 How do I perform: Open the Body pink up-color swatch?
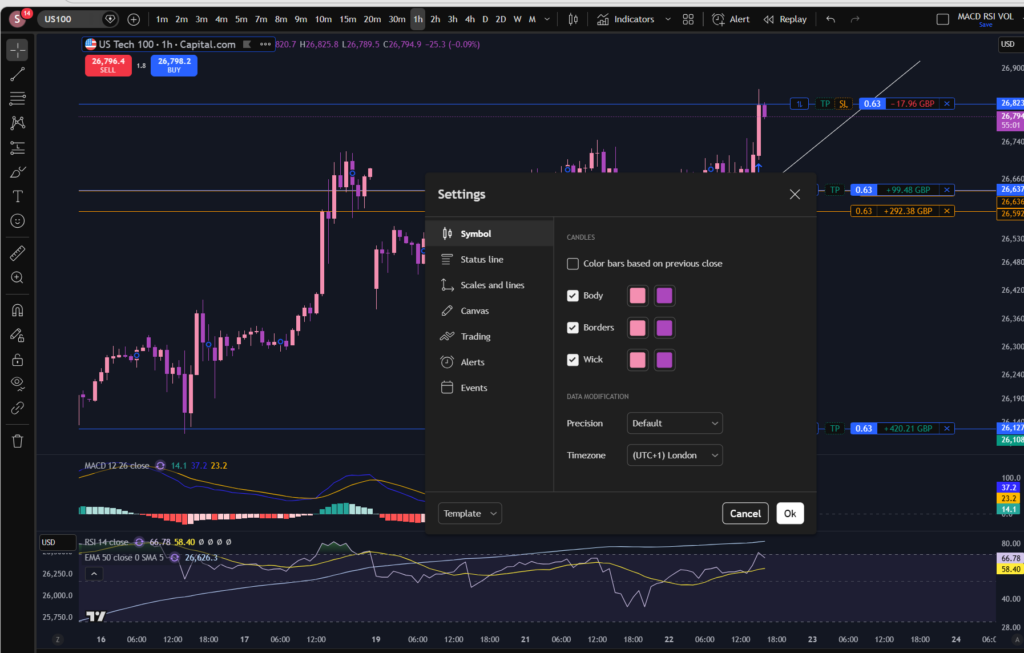pyautogui.click(x=637, y=296)
